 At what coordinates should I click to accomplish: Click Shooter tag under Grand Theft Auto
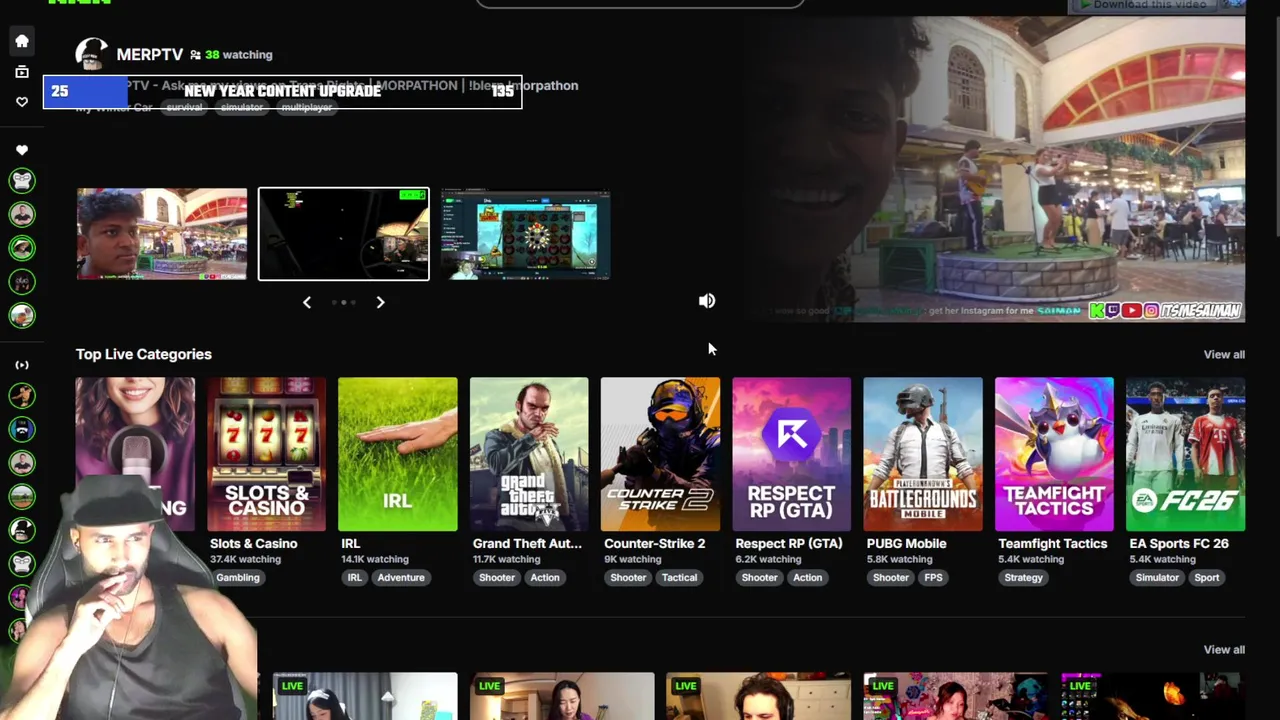497,577
